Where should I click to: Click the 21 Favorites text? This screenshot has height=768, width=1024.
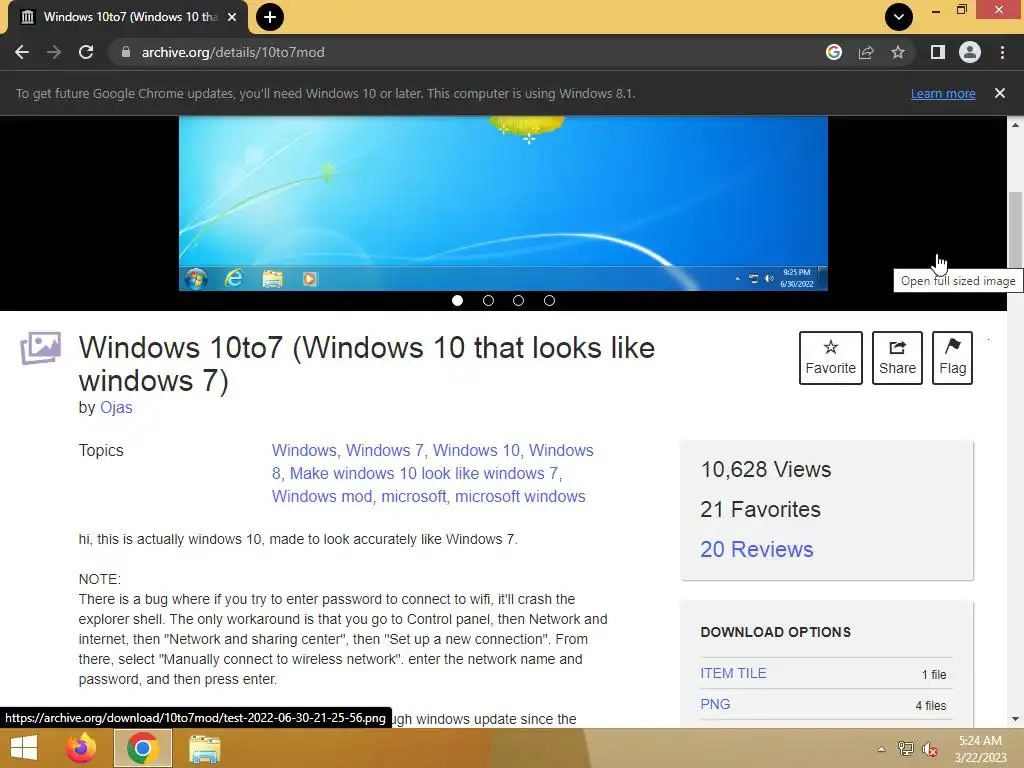click(760, 509)
